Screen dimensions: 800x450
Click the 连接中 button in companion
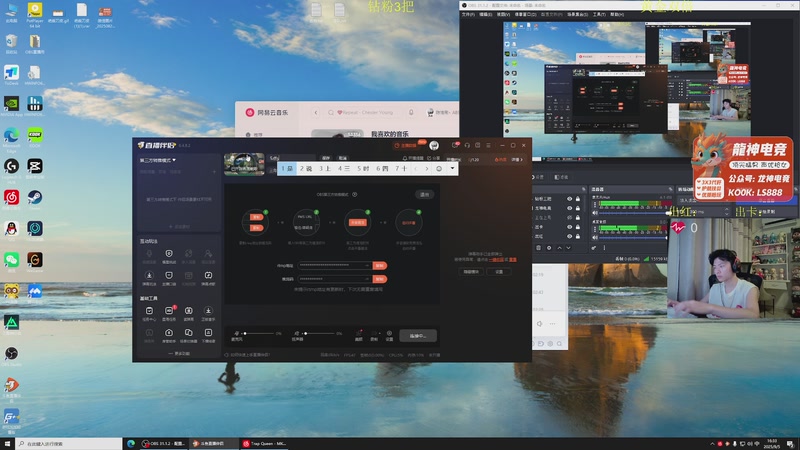[418, 336]
